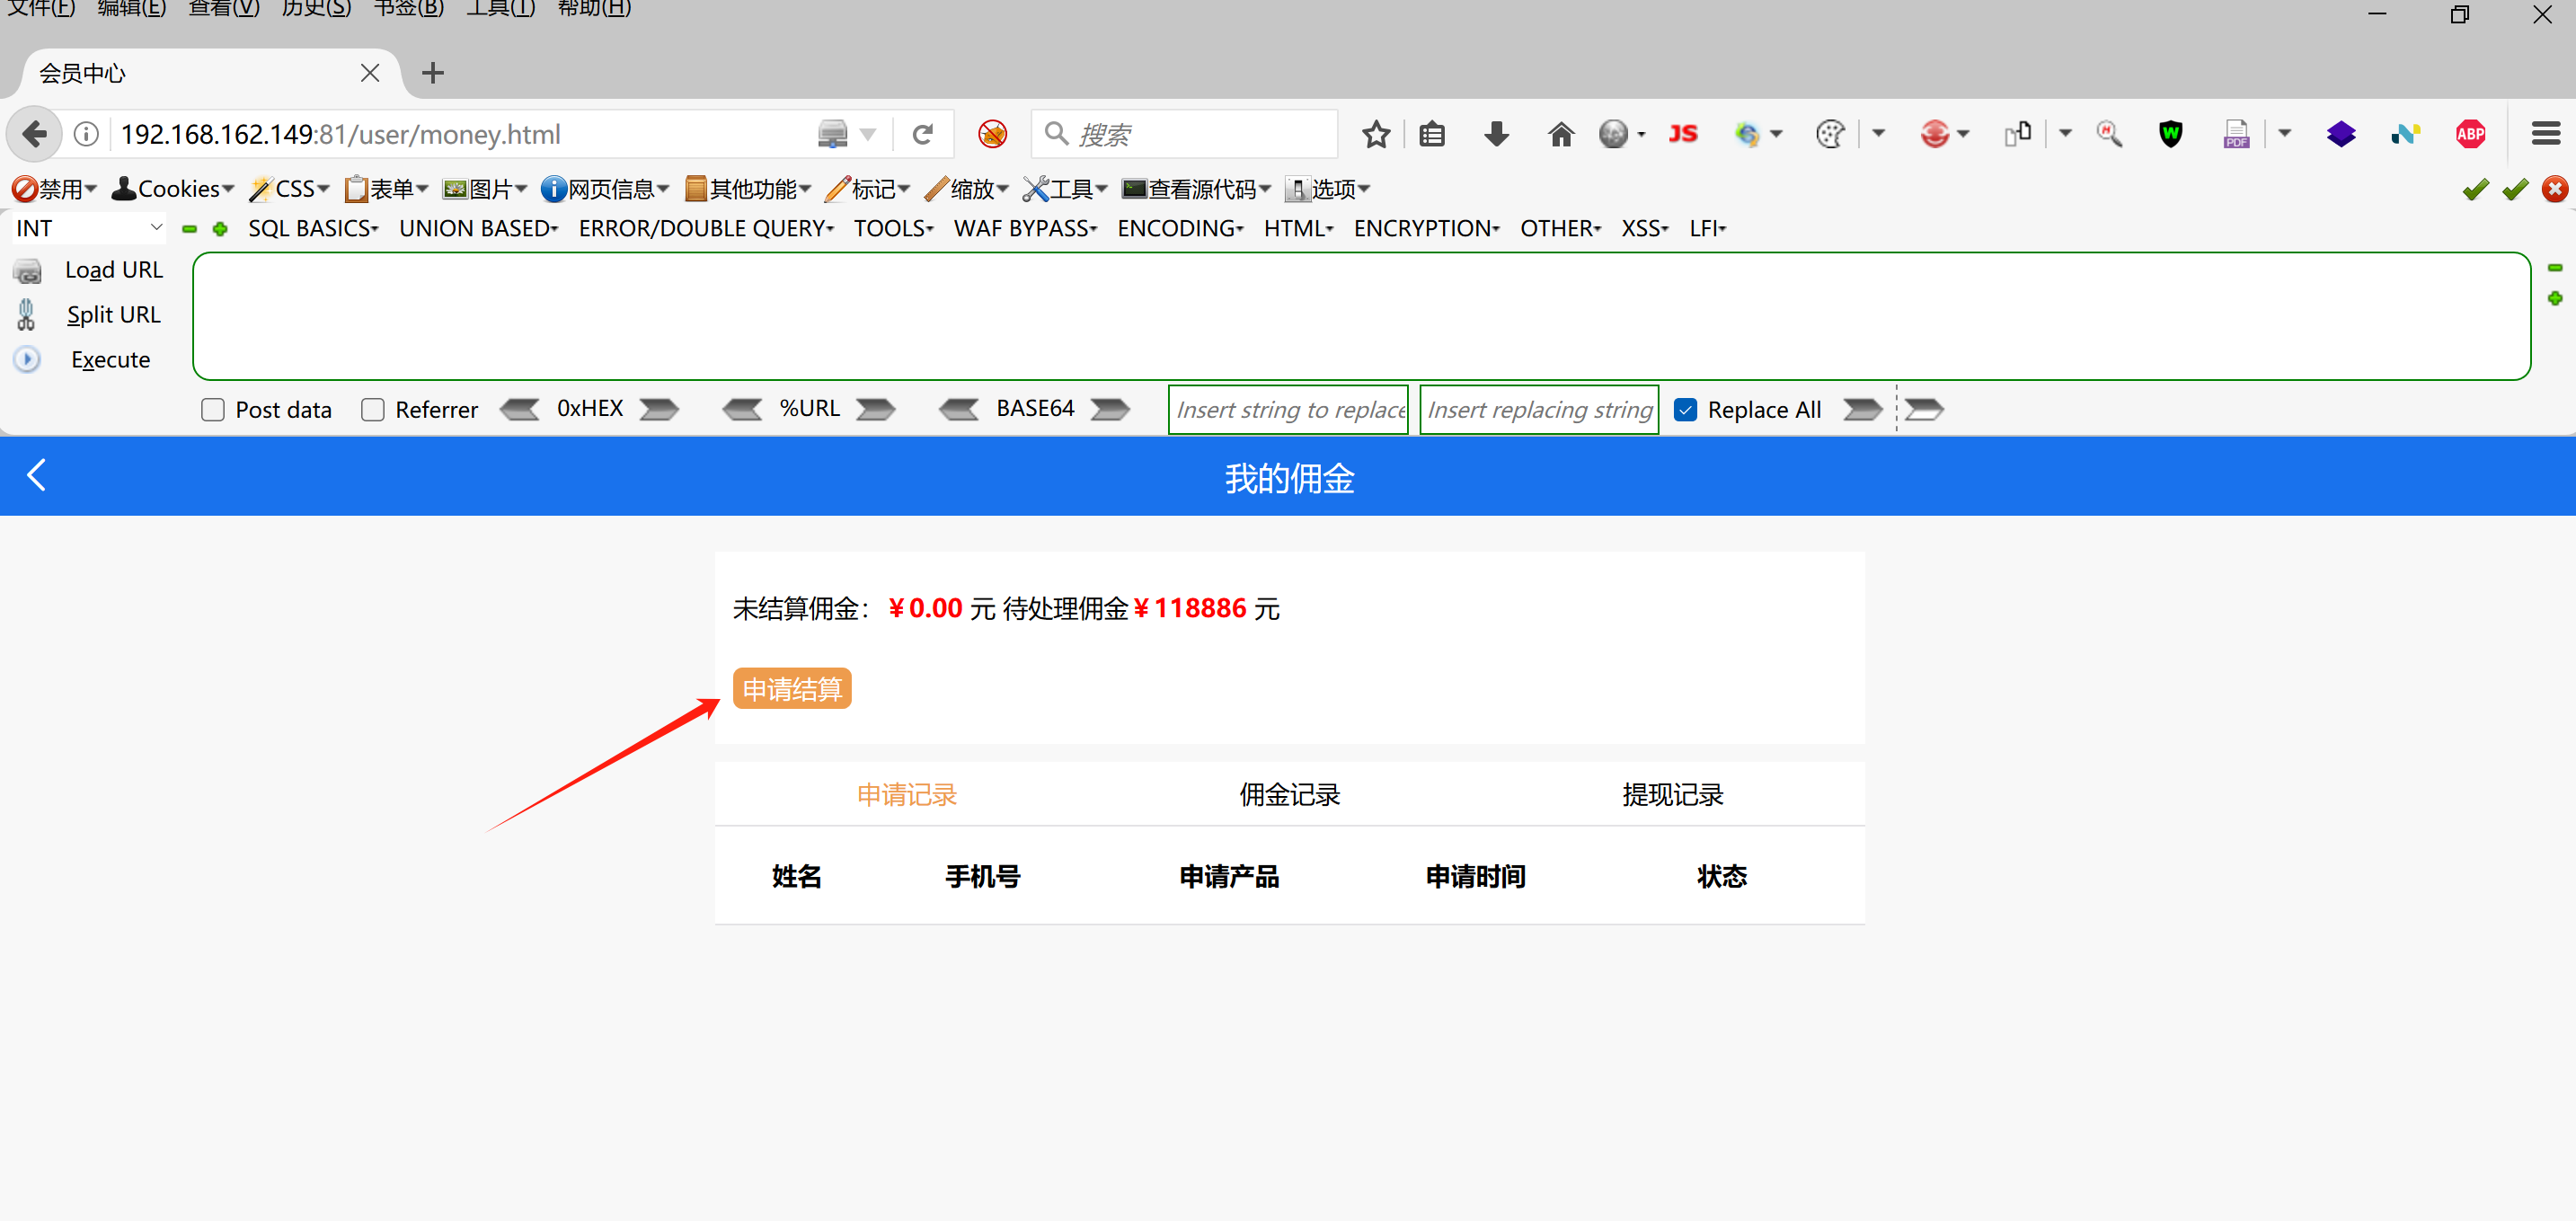Switch to the 佣金记录 tab
The height and width of the screenshot is (1221, 2576).
1289,795
